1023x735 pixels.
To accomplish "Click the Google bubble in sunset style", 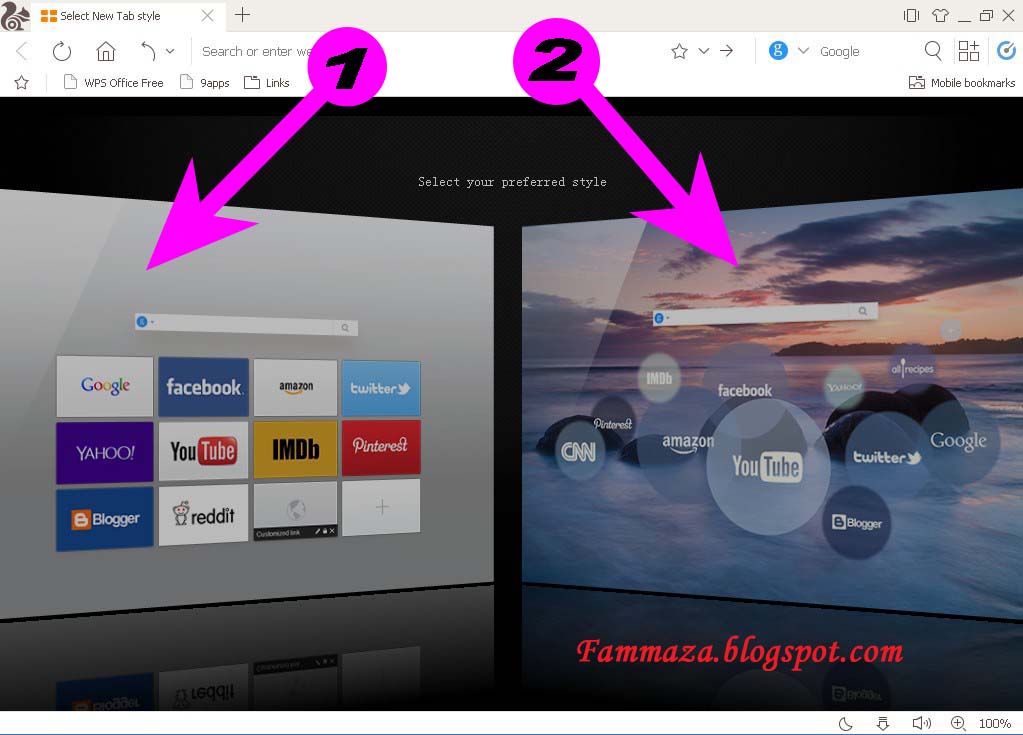I will point(958,441).
